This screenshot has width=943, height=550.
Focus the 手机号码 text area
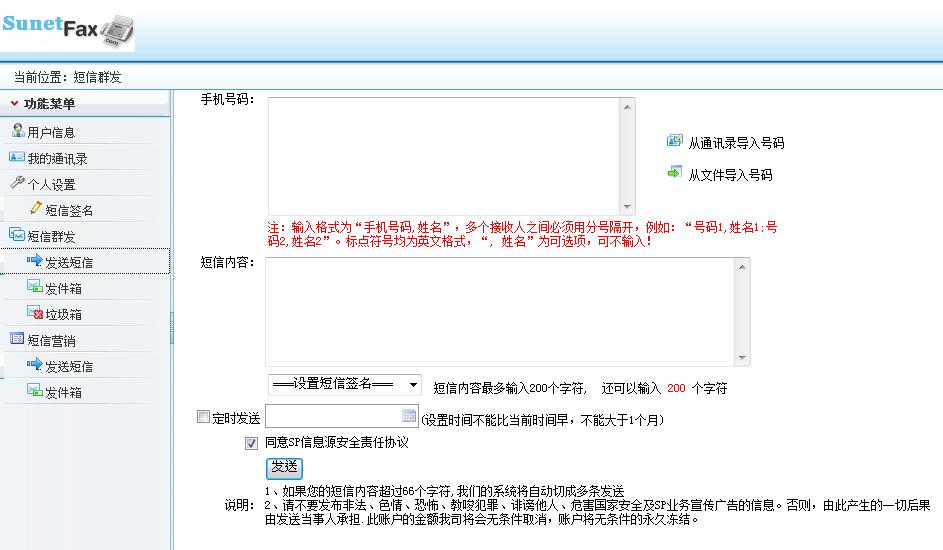point(444,156)
